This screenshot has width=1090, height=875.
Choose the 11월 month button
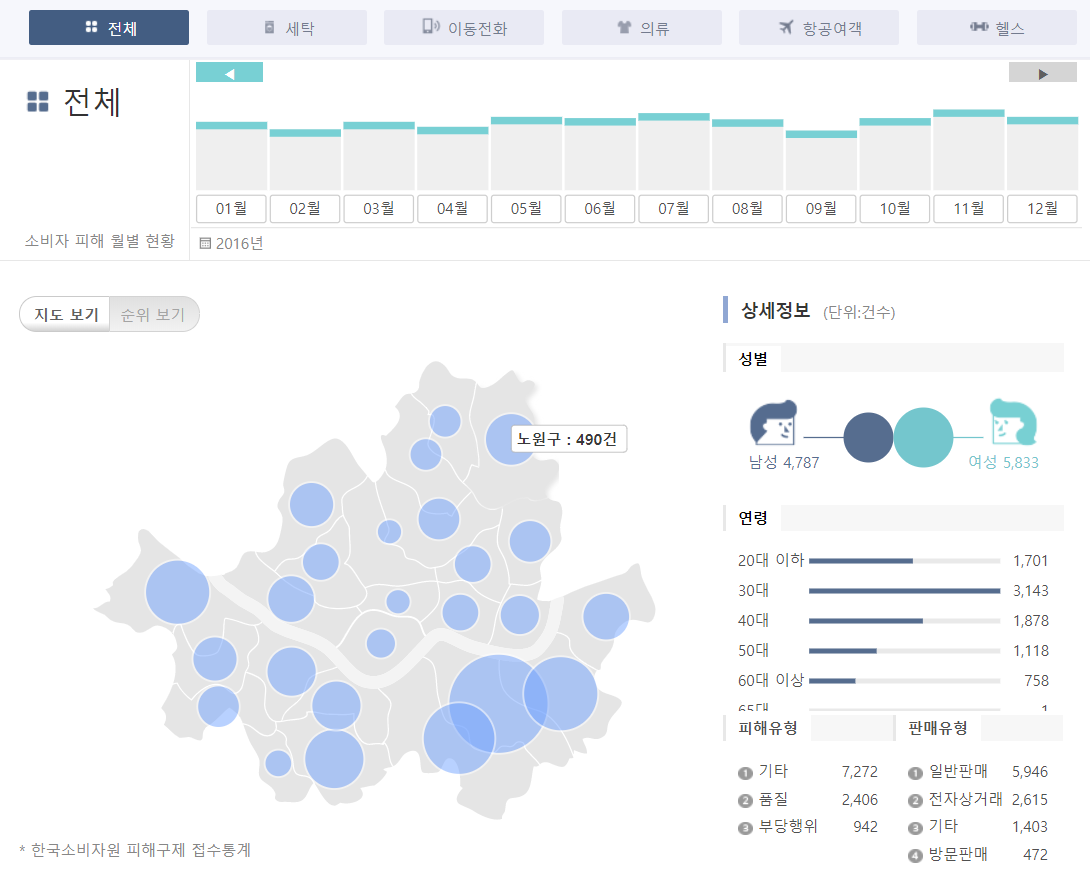click(968, 208)
